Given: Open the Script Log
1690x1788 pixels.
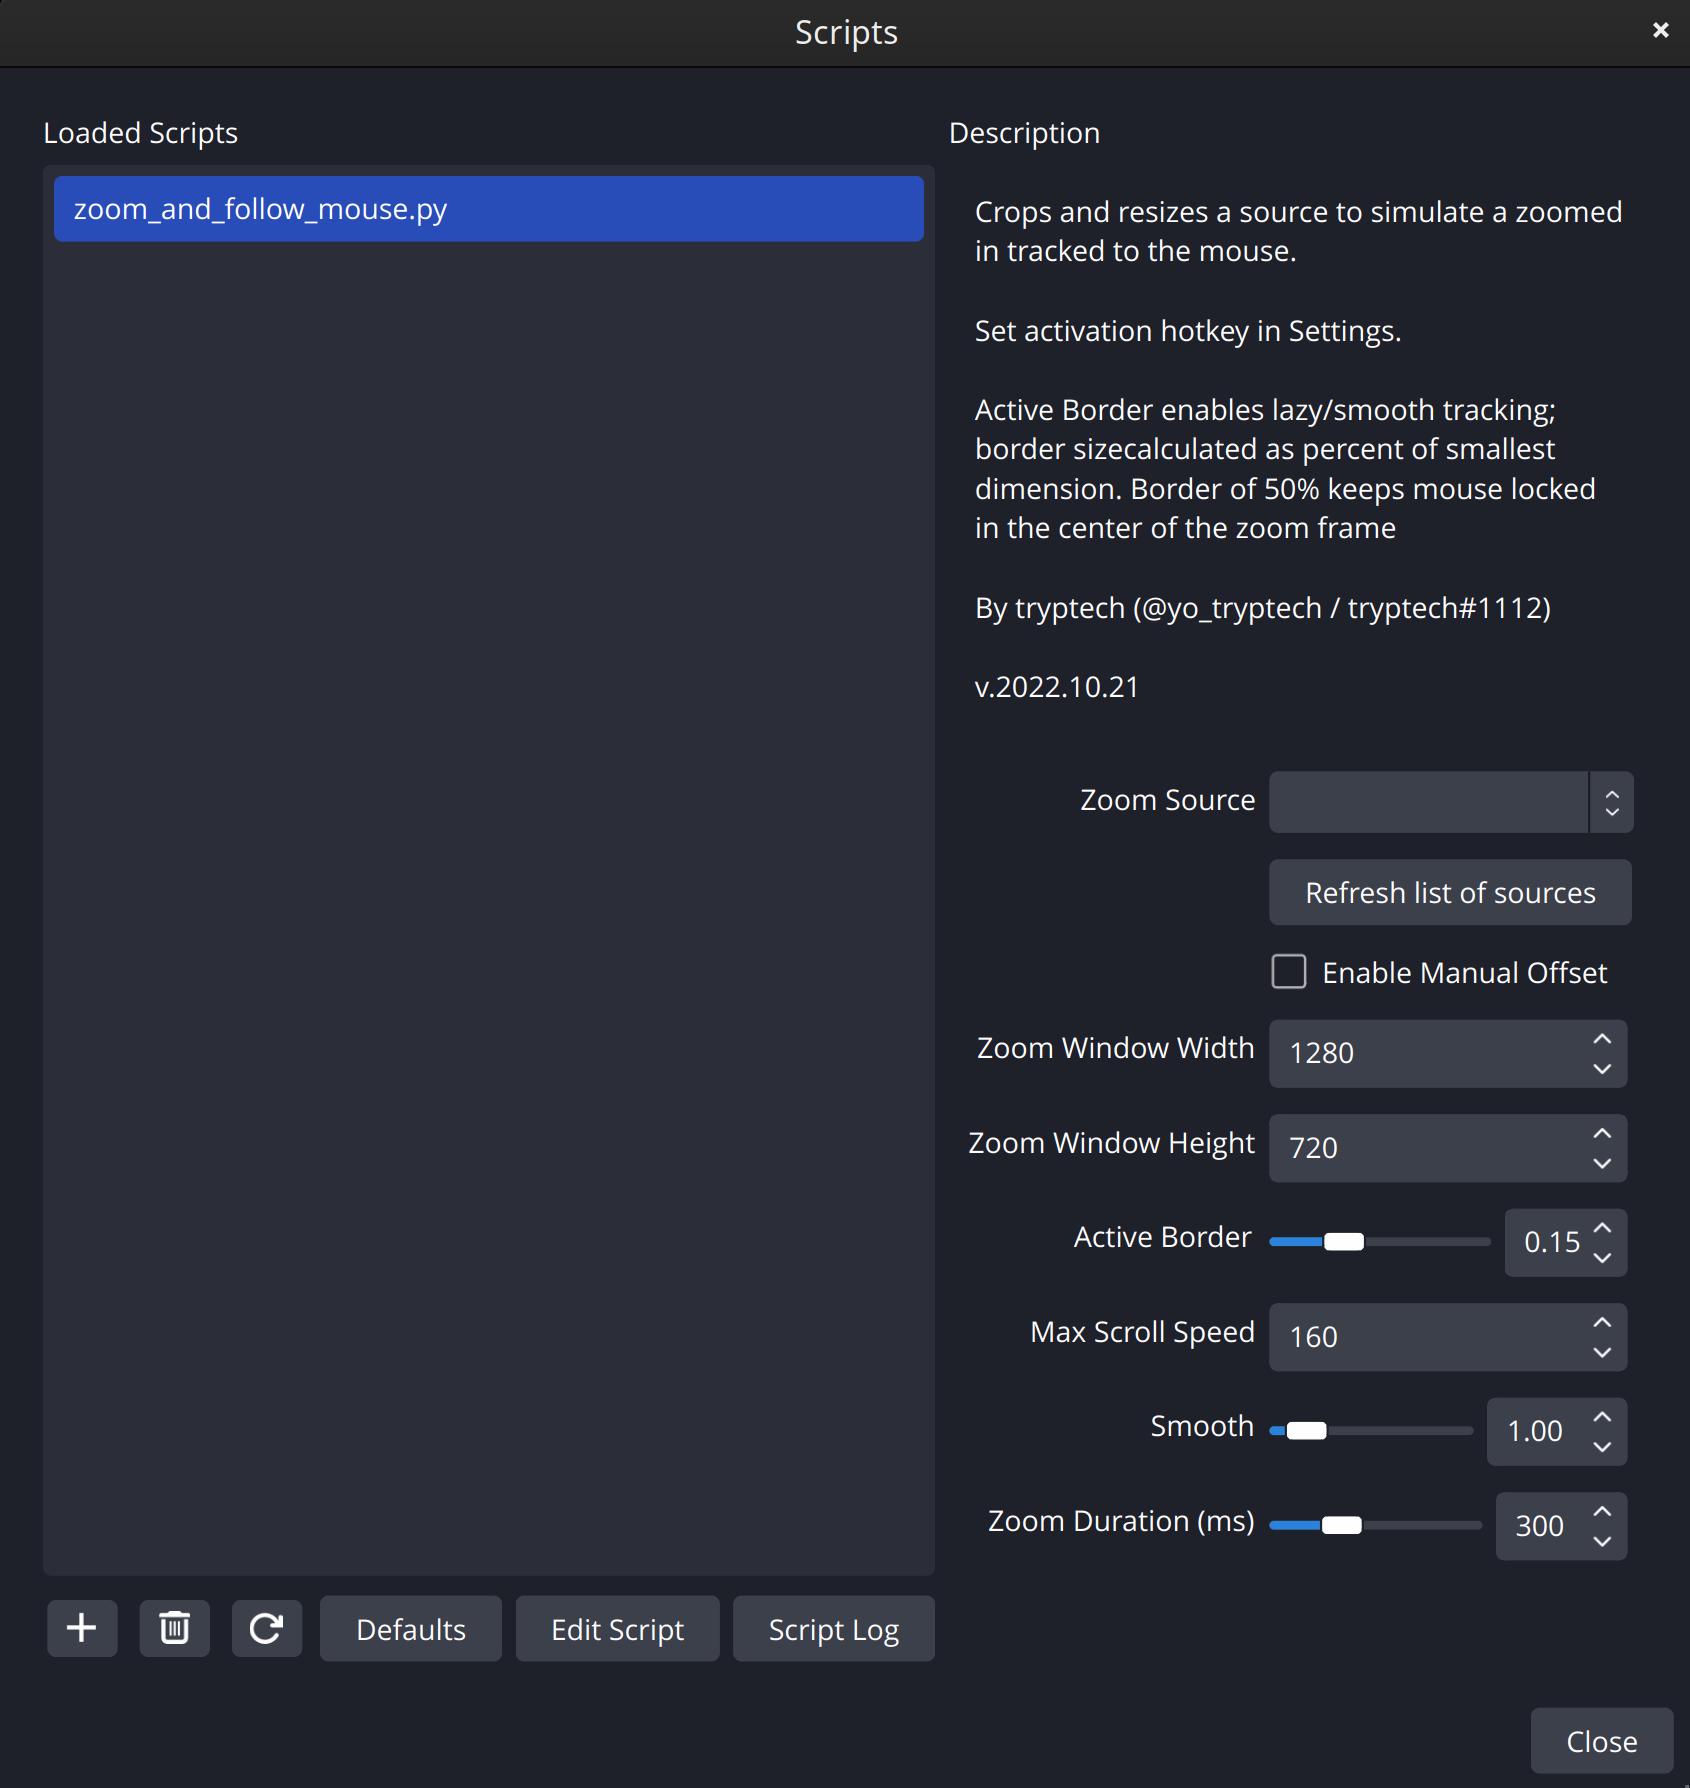Looking at the screenshot, I should coord(833,1628).
